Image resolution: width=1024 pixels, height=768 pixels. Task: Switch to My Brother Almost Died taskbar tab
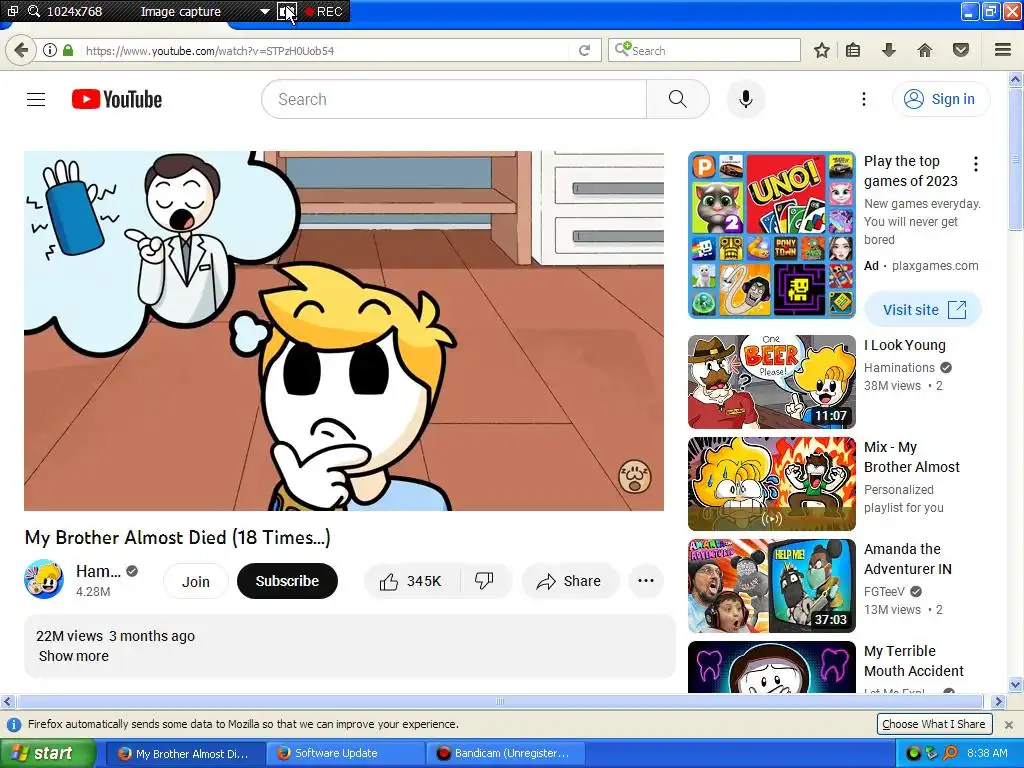click(184, 754)
